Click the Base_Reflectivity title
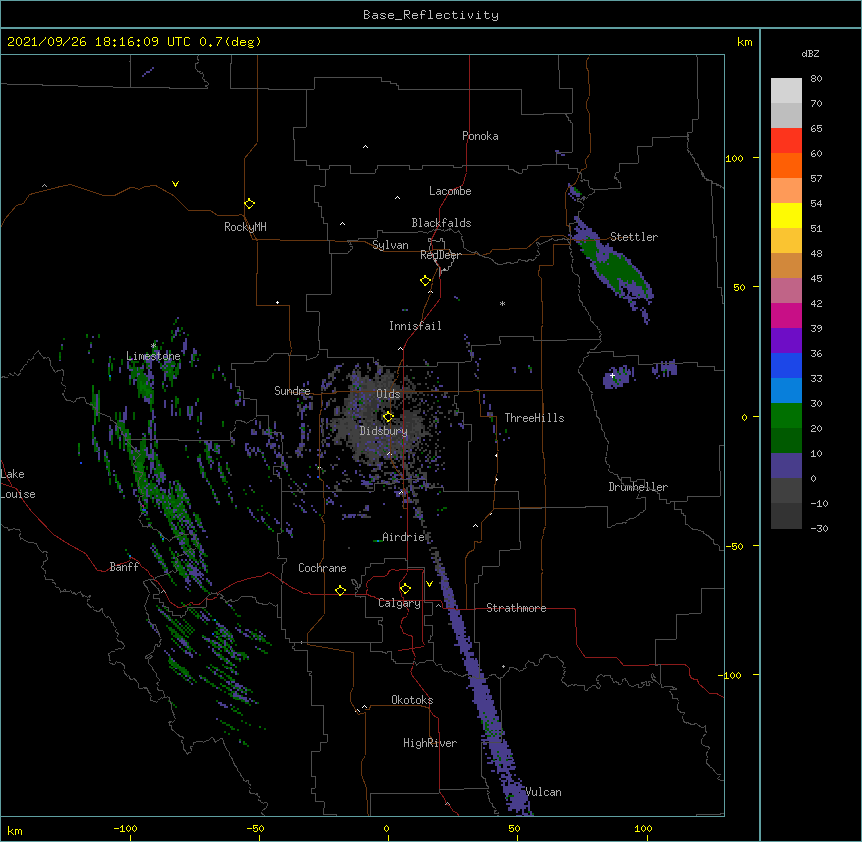The image size is (862, 842). (x=431, y=15)
